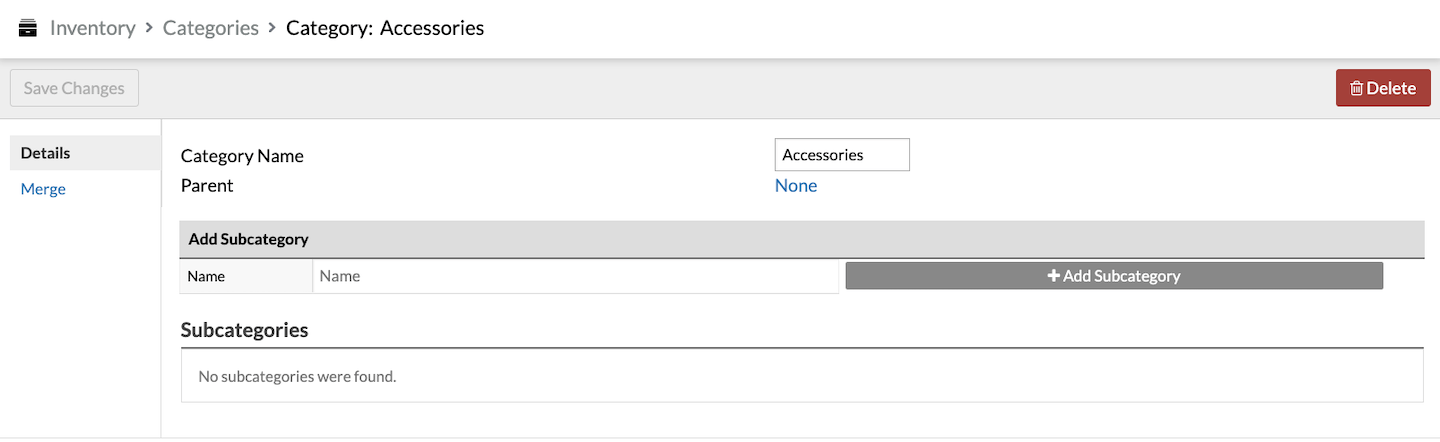Click the 'No subcategories were found' message
1440x442 pixels.
(x=297, y=377)
